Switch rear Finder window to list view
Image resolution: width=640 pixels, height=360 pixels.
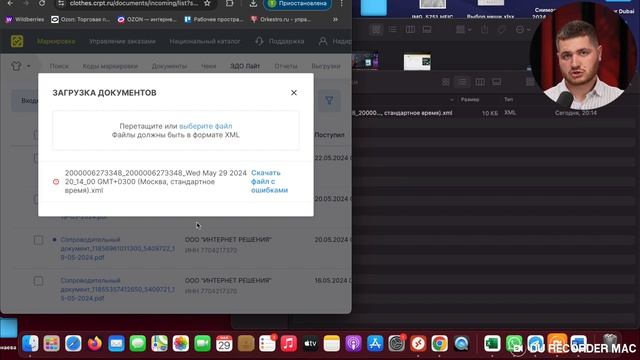[x=392, y=29]
